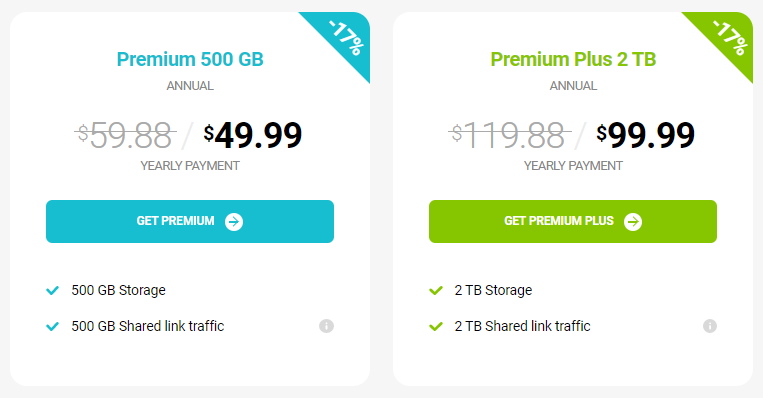Viewport: 763px width, 398px height.
Task: Open info icon for 500 GB shared link traffic
Action: [x=327, y=326]
